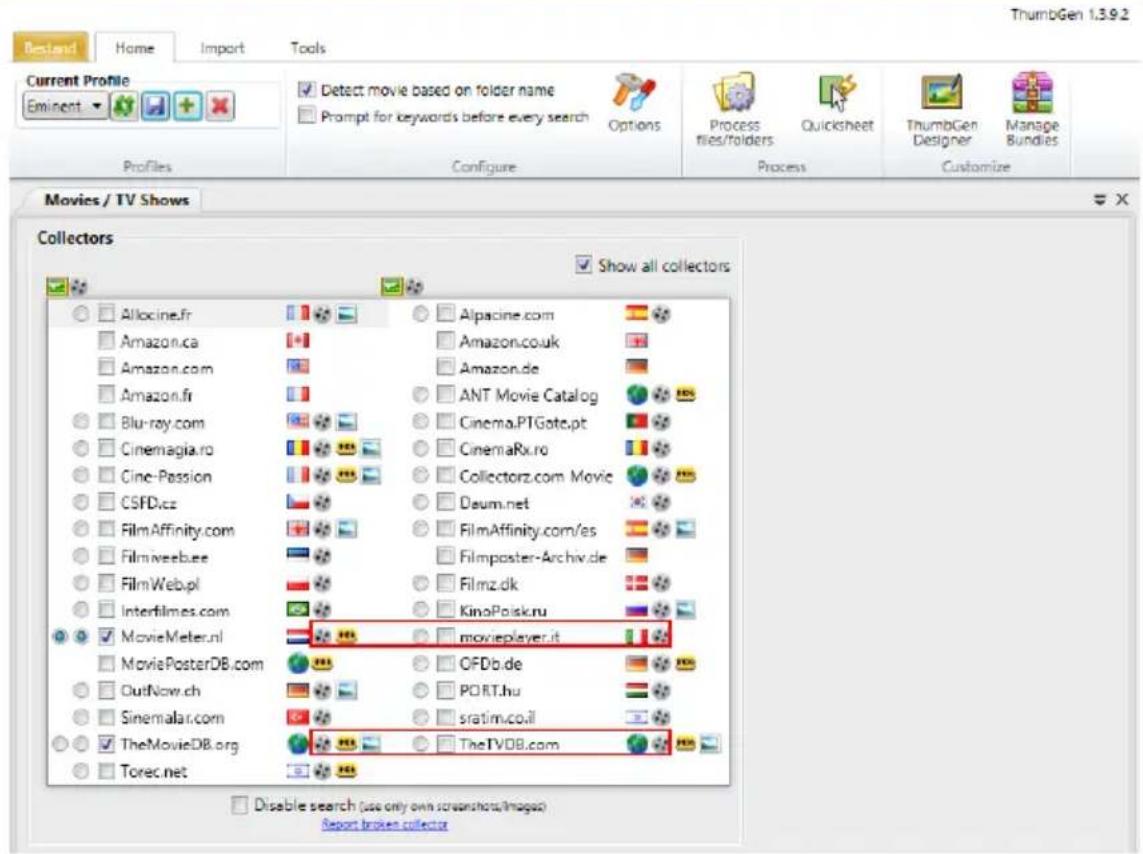Select the radio button for KinoPoisk.ru

(x=421, y=610)
